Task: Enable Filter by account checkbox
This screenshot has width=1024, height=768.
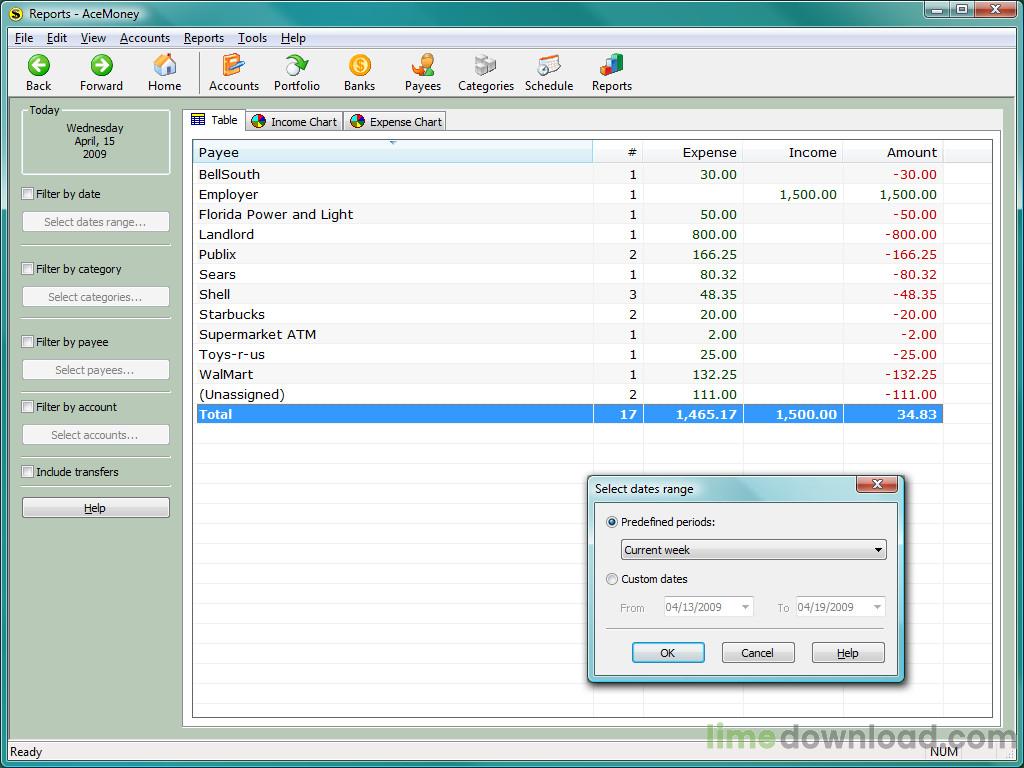Action: click(27, 407)
